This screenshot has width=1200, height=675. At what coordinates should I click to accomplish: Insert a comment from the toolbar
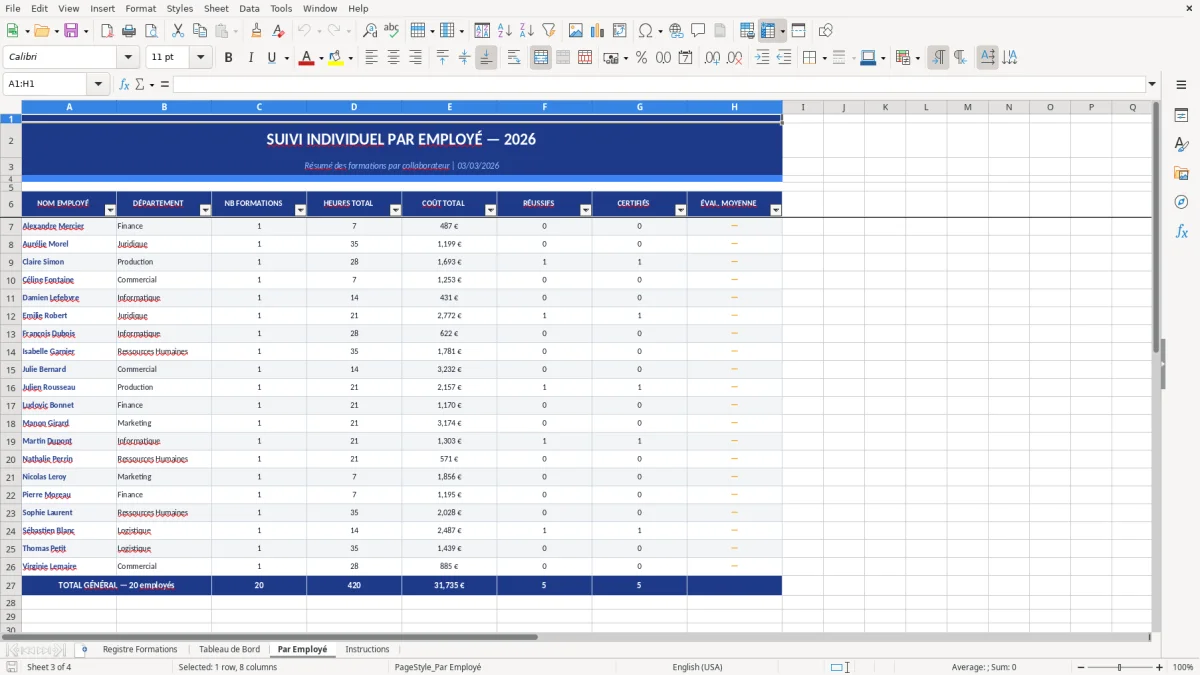click(x=699, y=29)
